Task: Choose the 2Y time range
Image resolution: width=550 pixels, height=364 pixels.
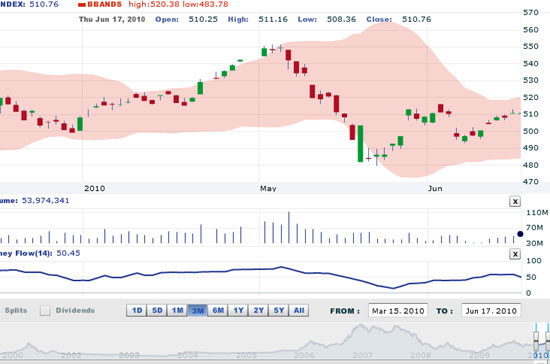Action: pyautogui.click(x=259, y=310)
